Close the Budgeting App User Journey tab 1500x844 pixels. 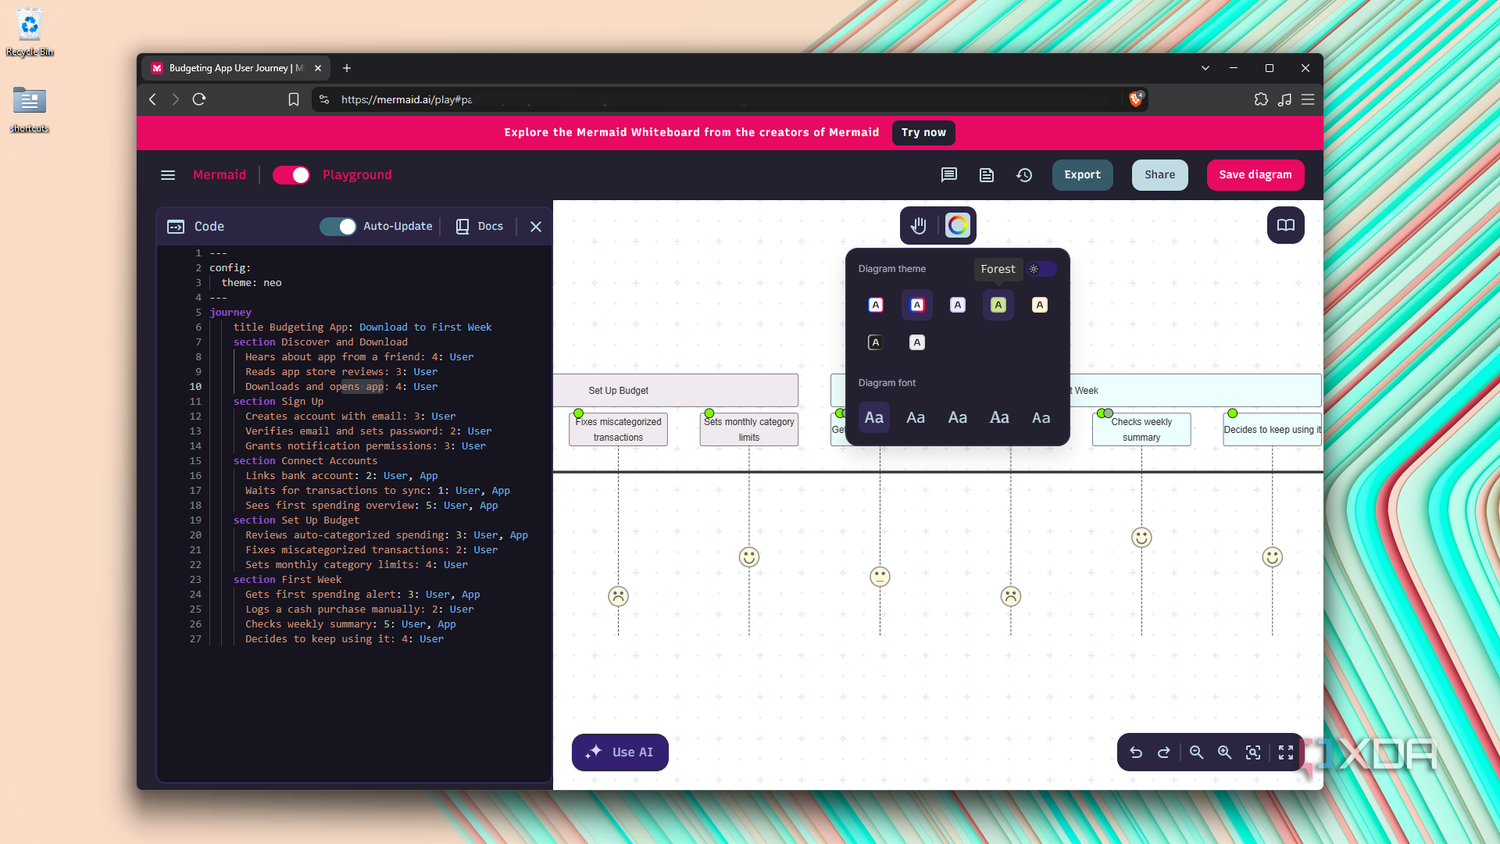click(318, 68)
